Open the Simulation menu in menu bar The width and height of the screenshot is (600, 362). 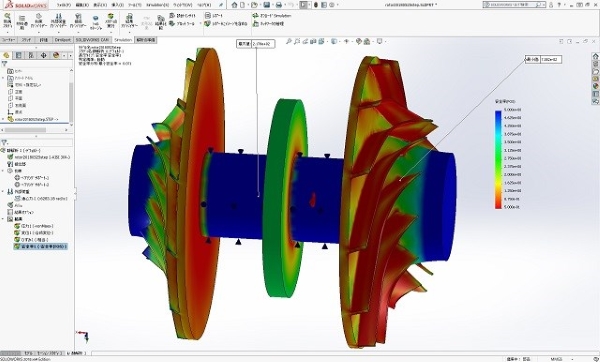pyautogui.click(x=157, y=5)
